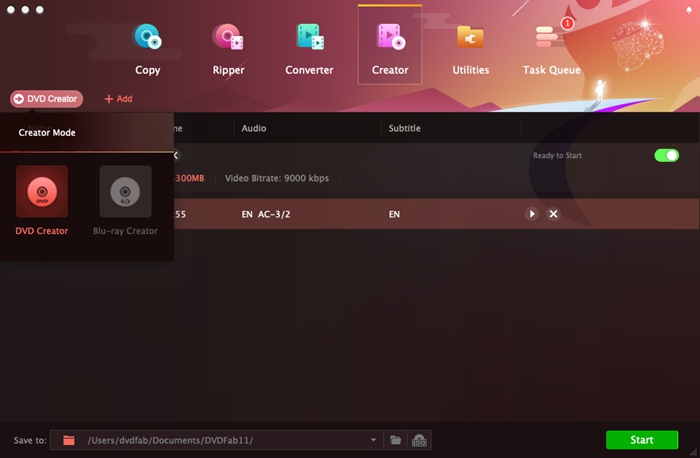Click the EN subtitle entry
This screenshot has width=700, height=458.
pos(394,214)
